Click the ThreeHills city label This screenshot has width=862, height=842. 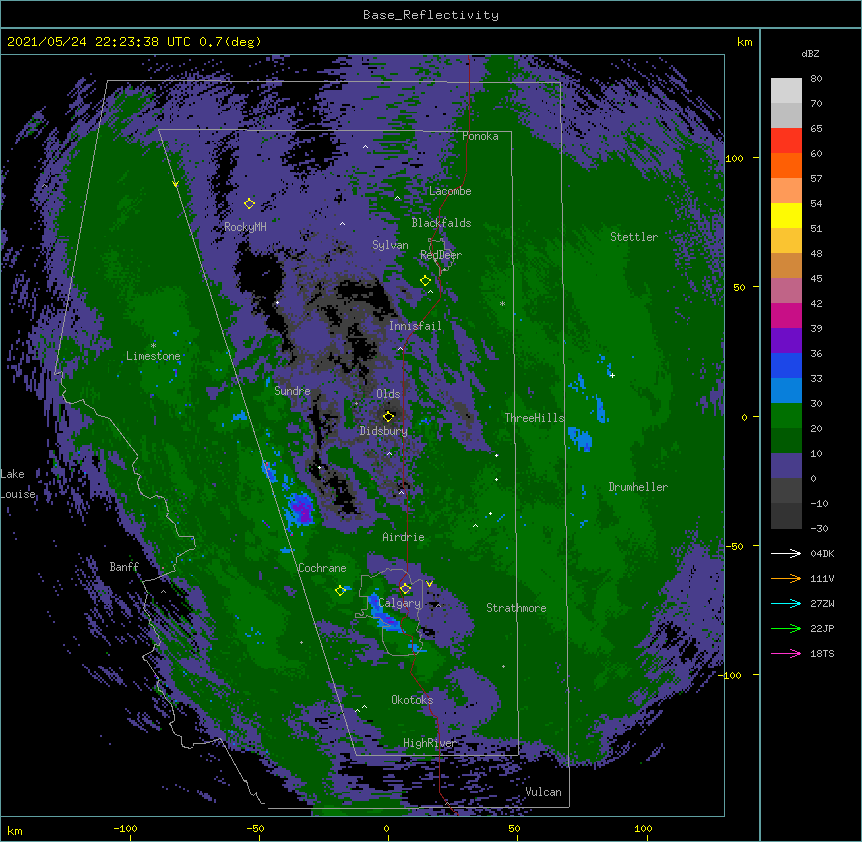[534, 418]
